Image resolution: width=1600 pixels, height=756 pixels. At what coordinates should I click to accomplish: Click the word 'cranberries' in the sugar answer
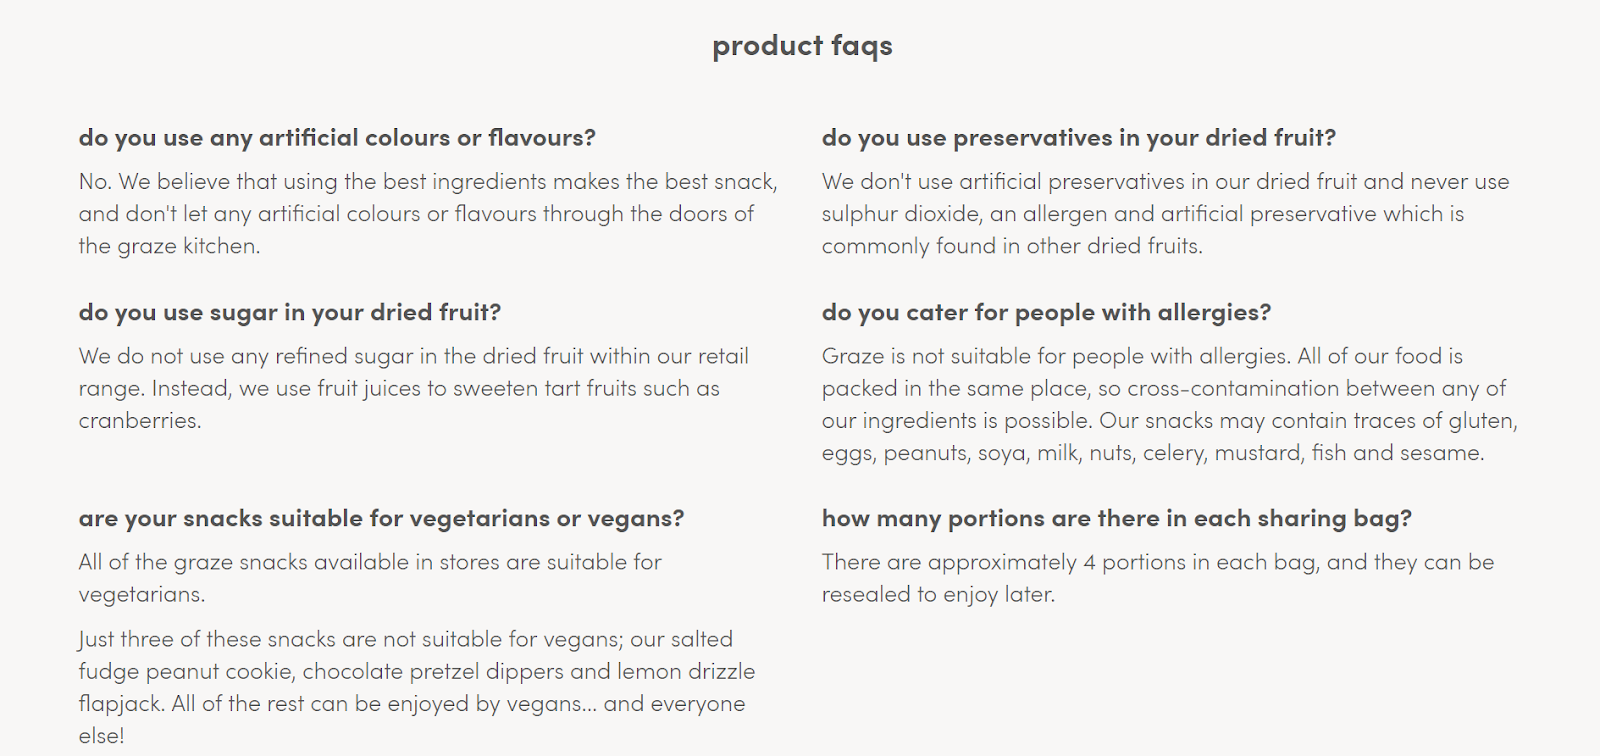pos(138,421)
